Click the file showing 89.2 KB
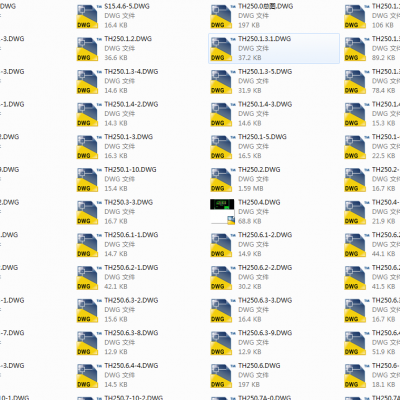This screenshot has height=400, width=400. [x=372, y=49]
